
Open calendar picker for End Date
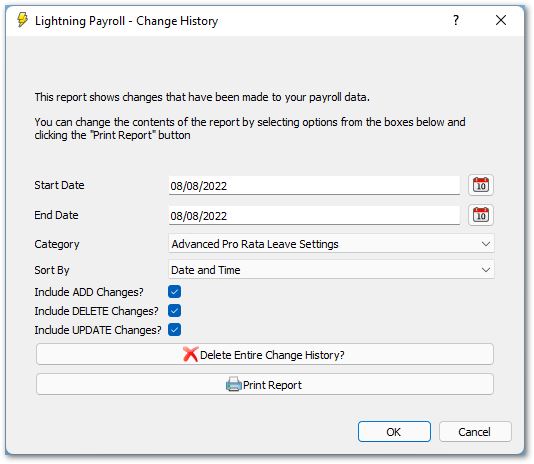coord(481,215)
